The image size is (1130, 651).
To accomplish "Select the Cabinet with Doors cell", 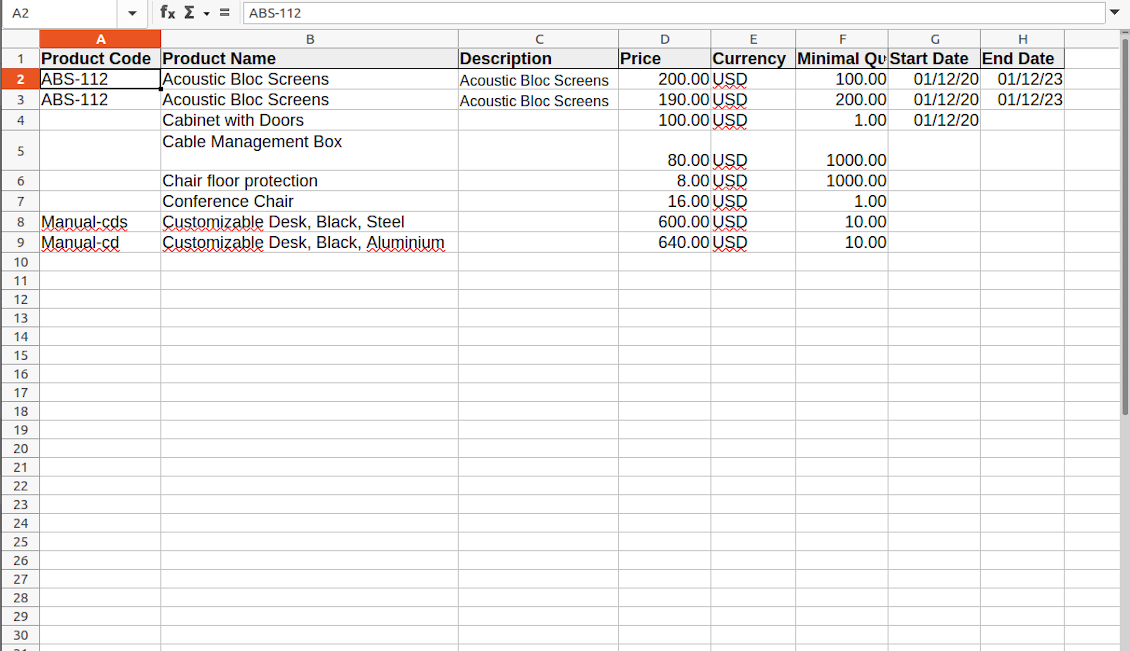I will pyautogui.click(x=309, y=120).
